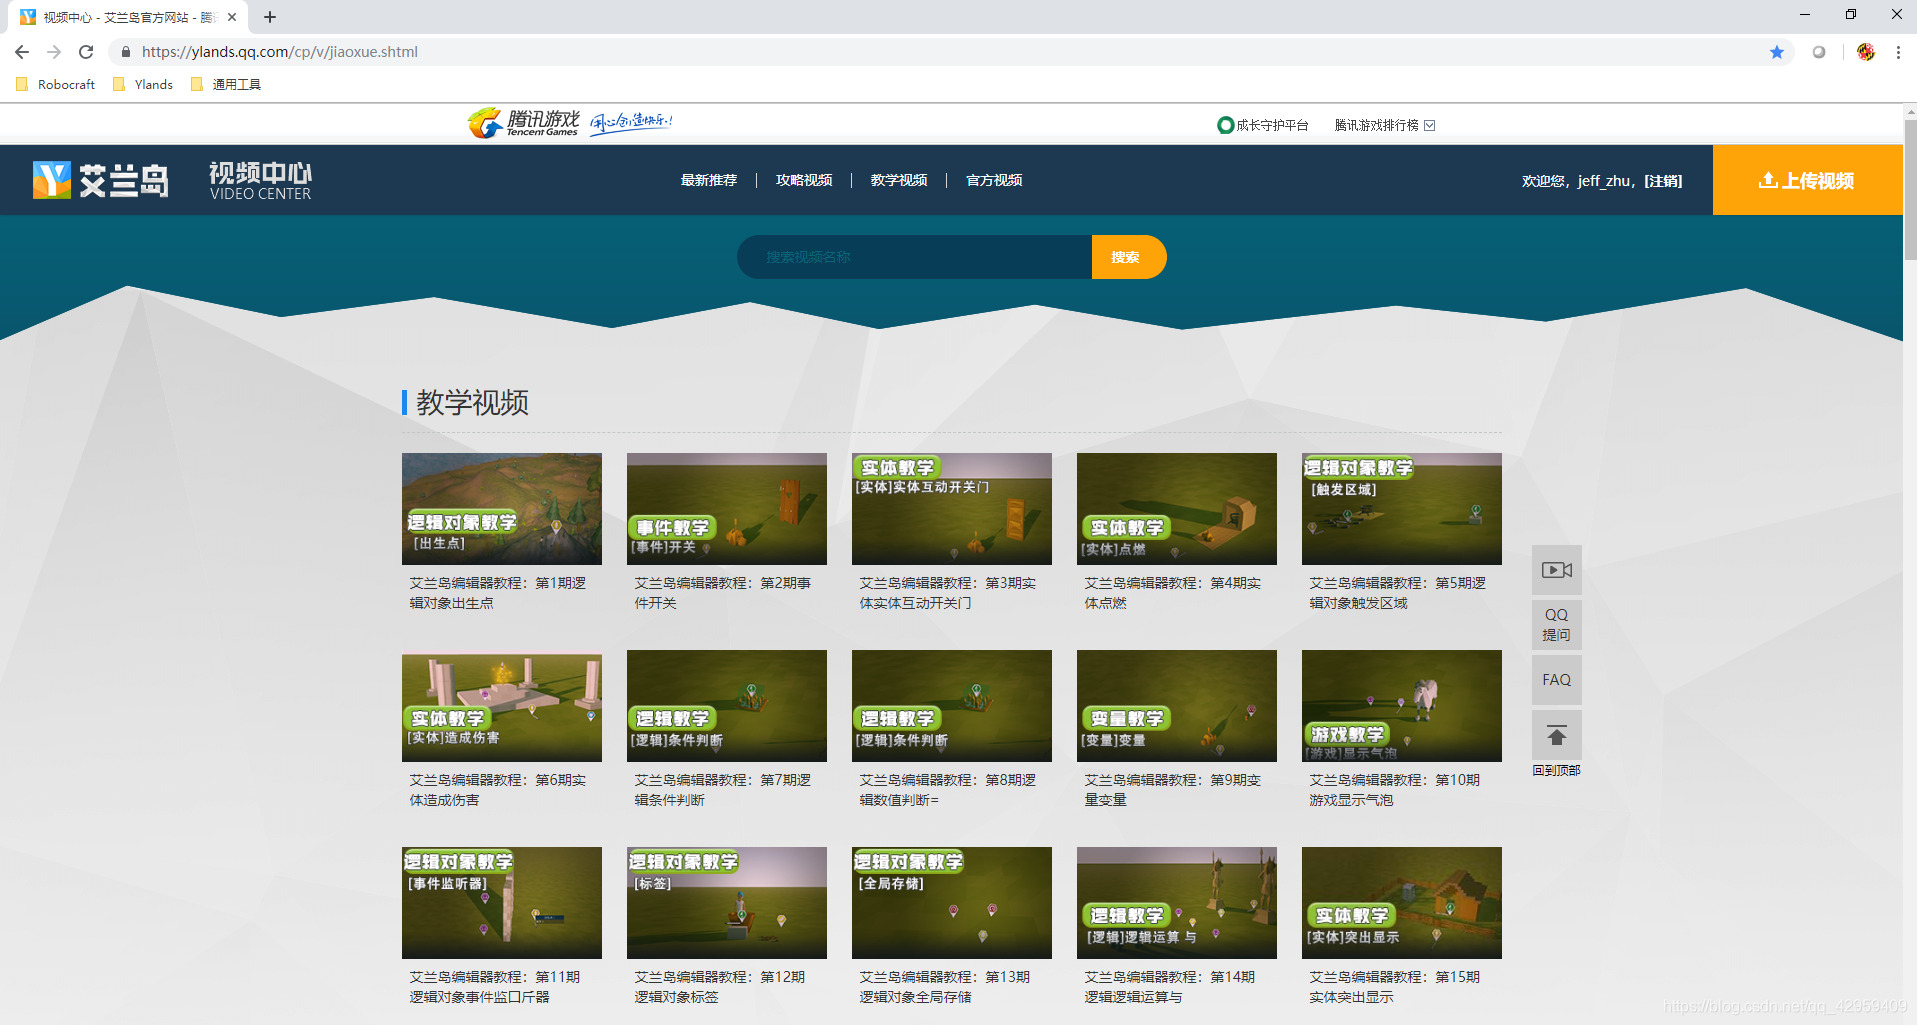Click title text 第15期实体突出显示
Viewport: 1917px width, 1025px height.
pyautogui.click(x=1395, y=987)
